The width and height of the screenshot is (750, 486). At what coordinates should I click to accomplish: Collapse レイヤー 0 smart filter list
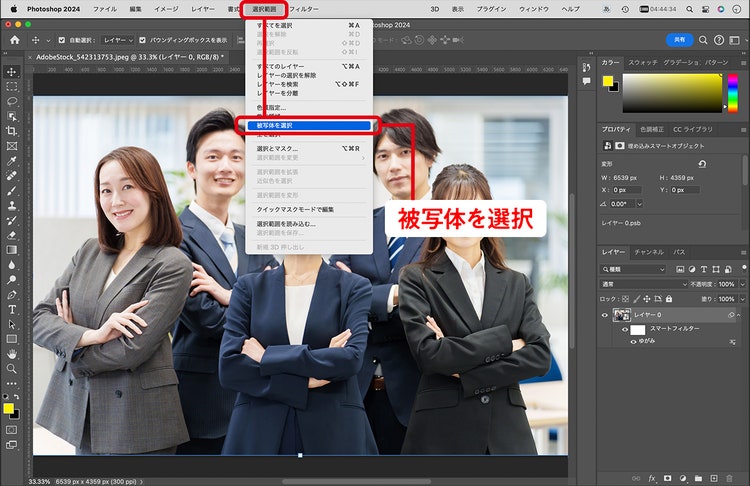click(x=739, y=315)
